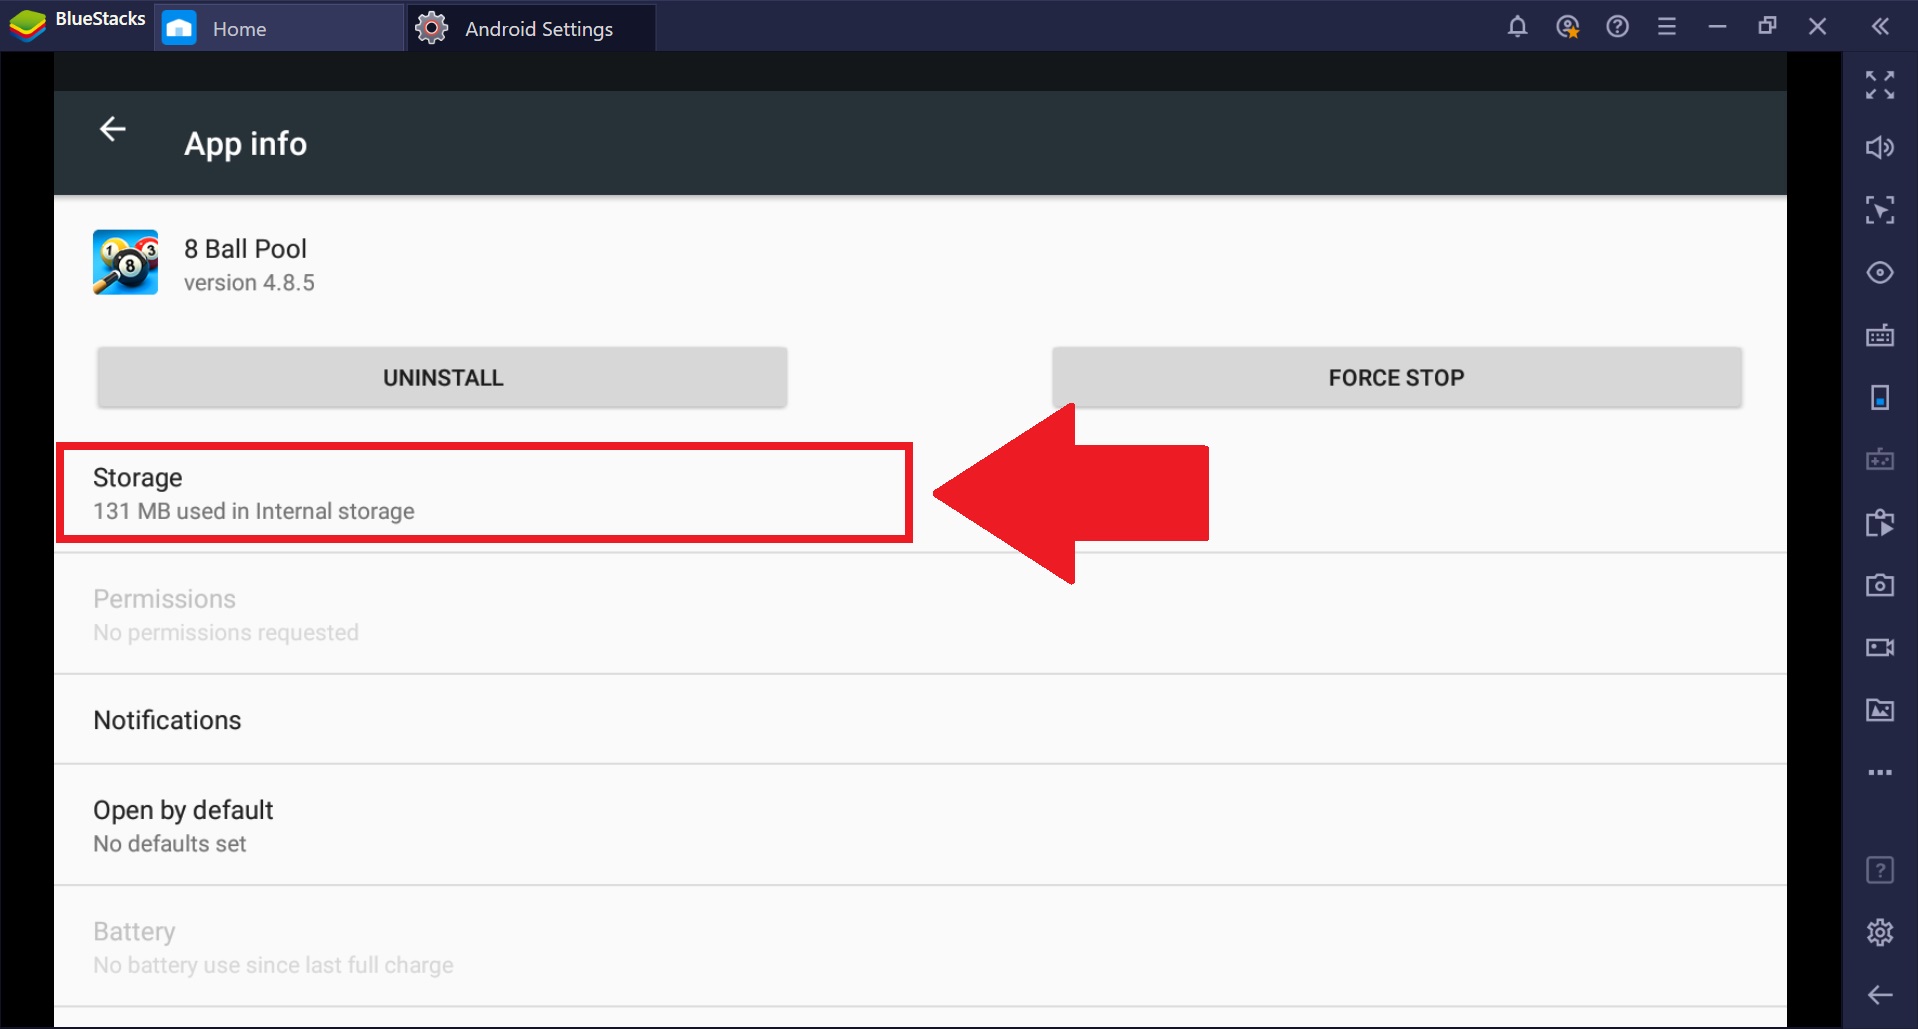Close the BlueStacks window
This screenshot has height=1029, width=1918.
point(1818,27)
